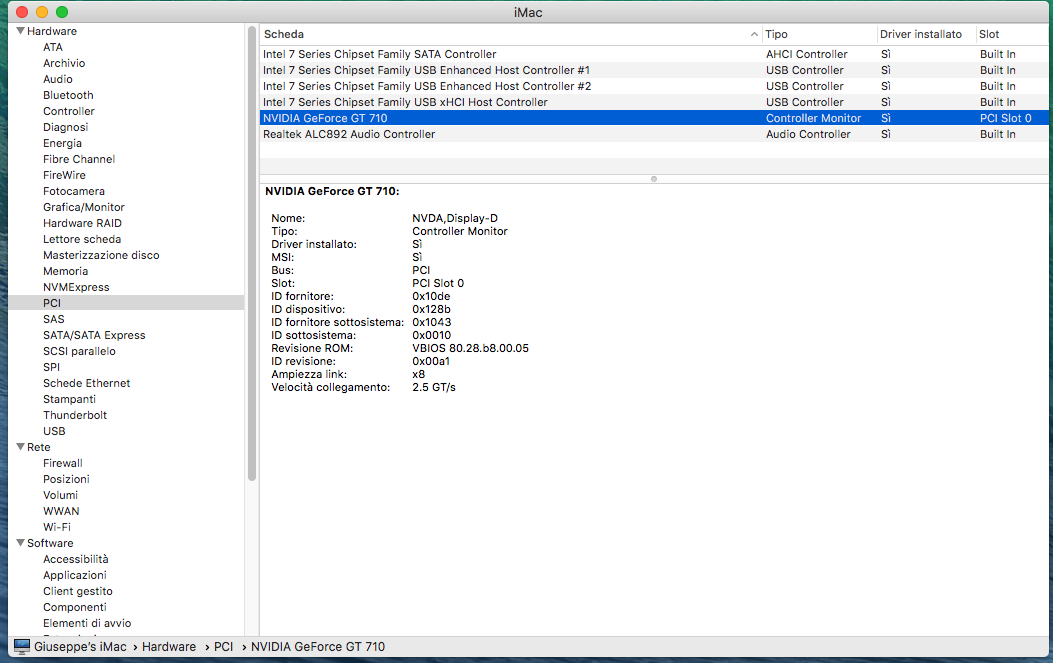Click Hardware in the path bar
Viewport: 1053px width, 663px height.
(x=169, y=647)
